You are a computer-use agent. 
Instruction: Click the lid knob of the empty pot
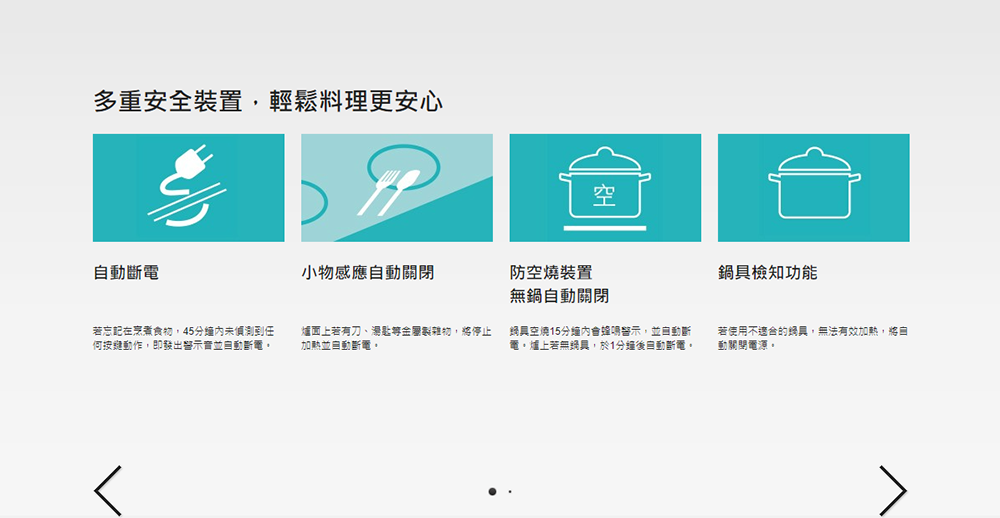click(604, 152)
